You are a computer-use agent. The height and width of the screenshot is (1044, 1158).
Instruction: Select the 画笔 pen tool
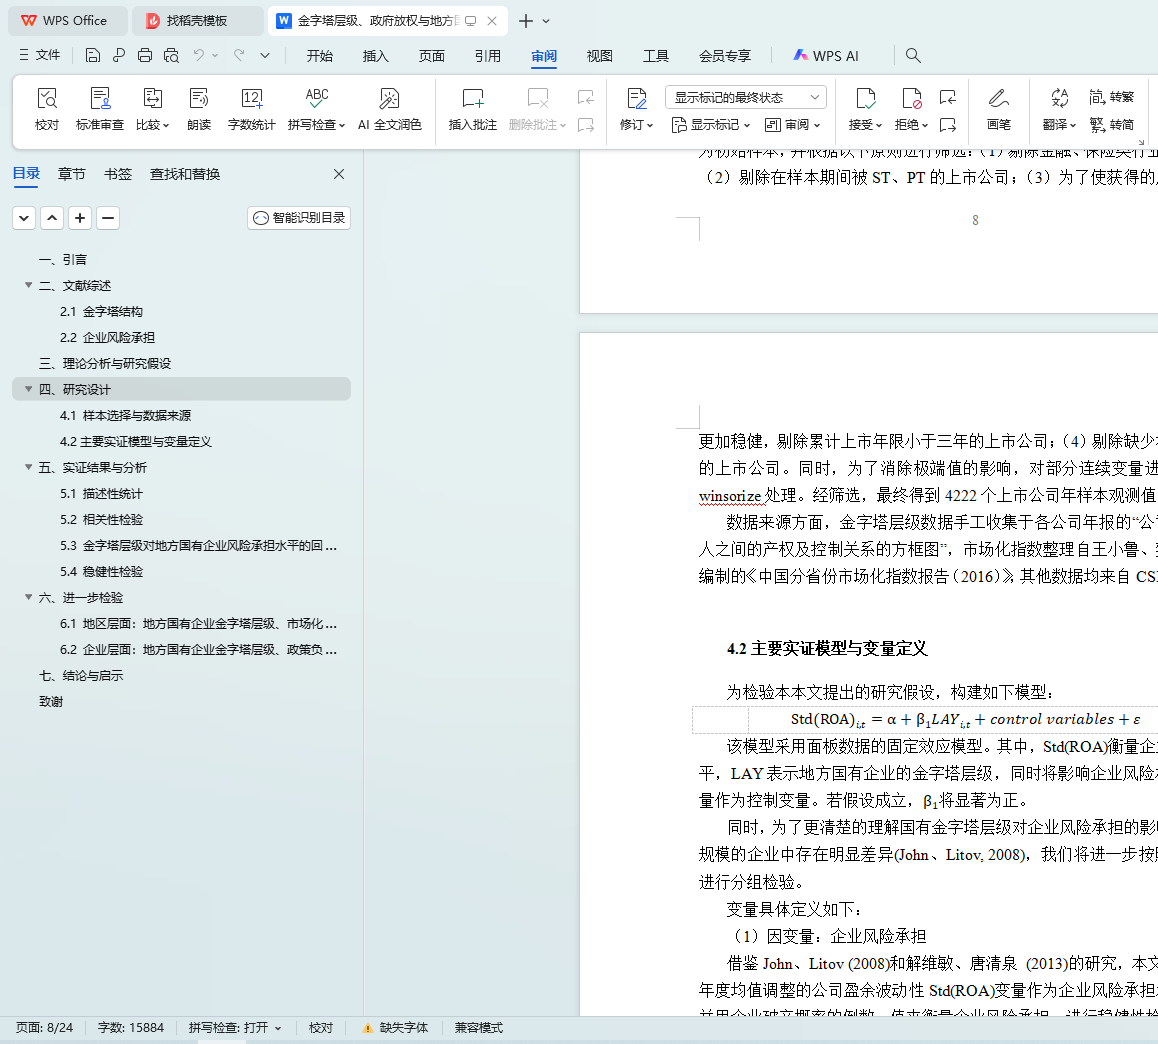(x=998, y=99)
